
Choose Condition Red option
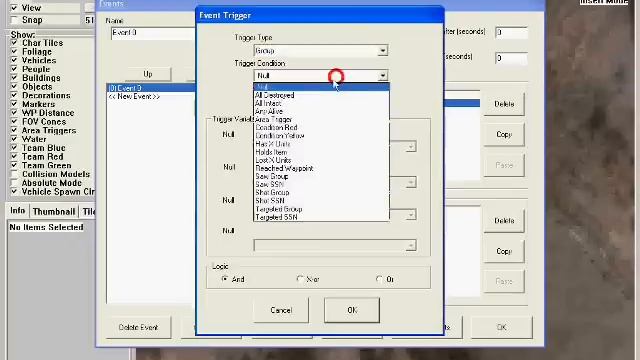click(x=322, y=127)
